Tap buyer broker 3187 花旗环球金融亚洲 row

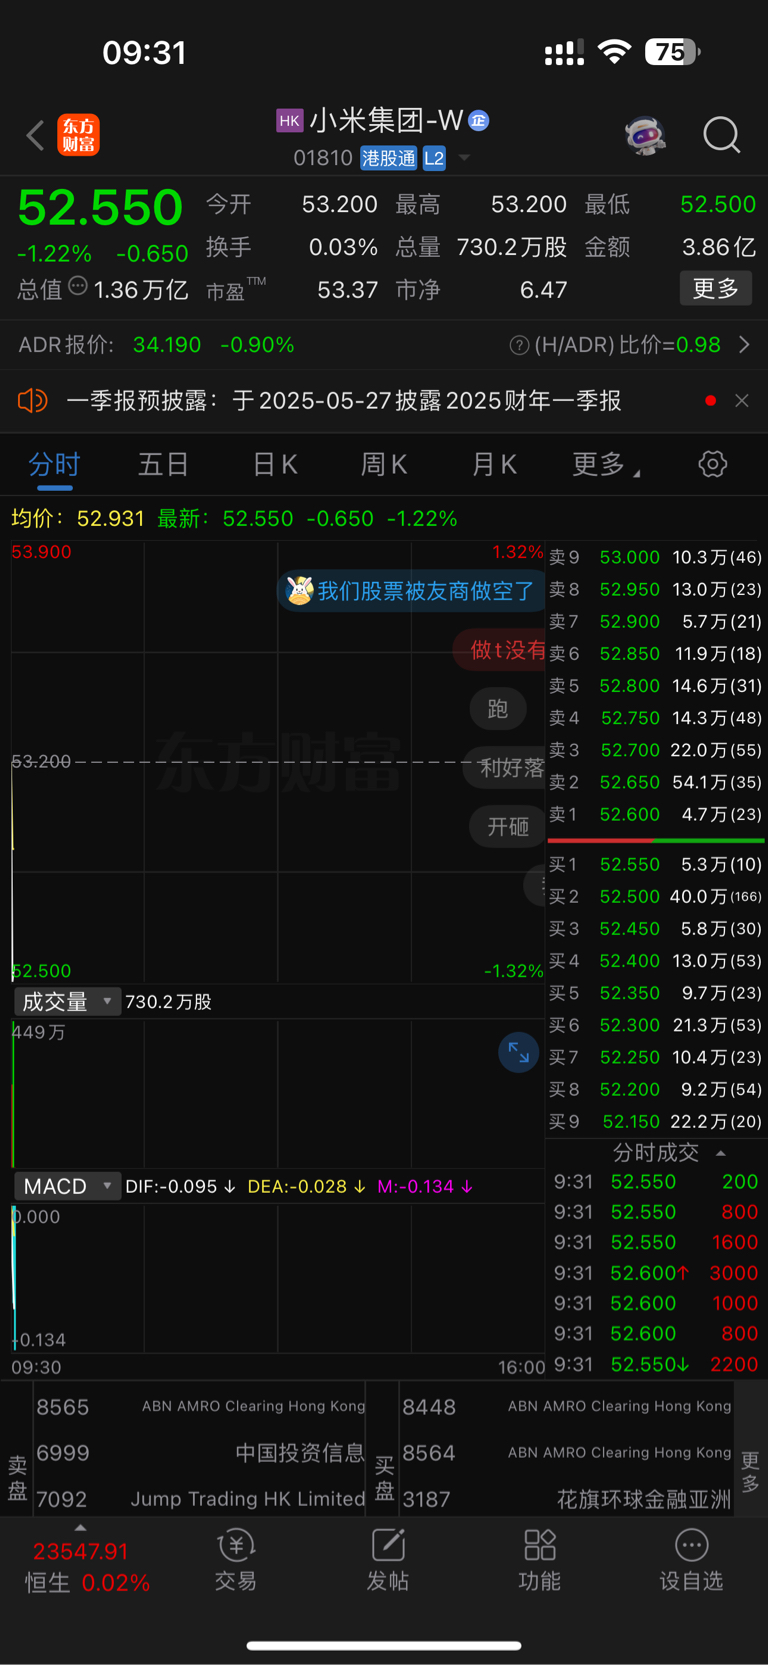coord(566,1499)
